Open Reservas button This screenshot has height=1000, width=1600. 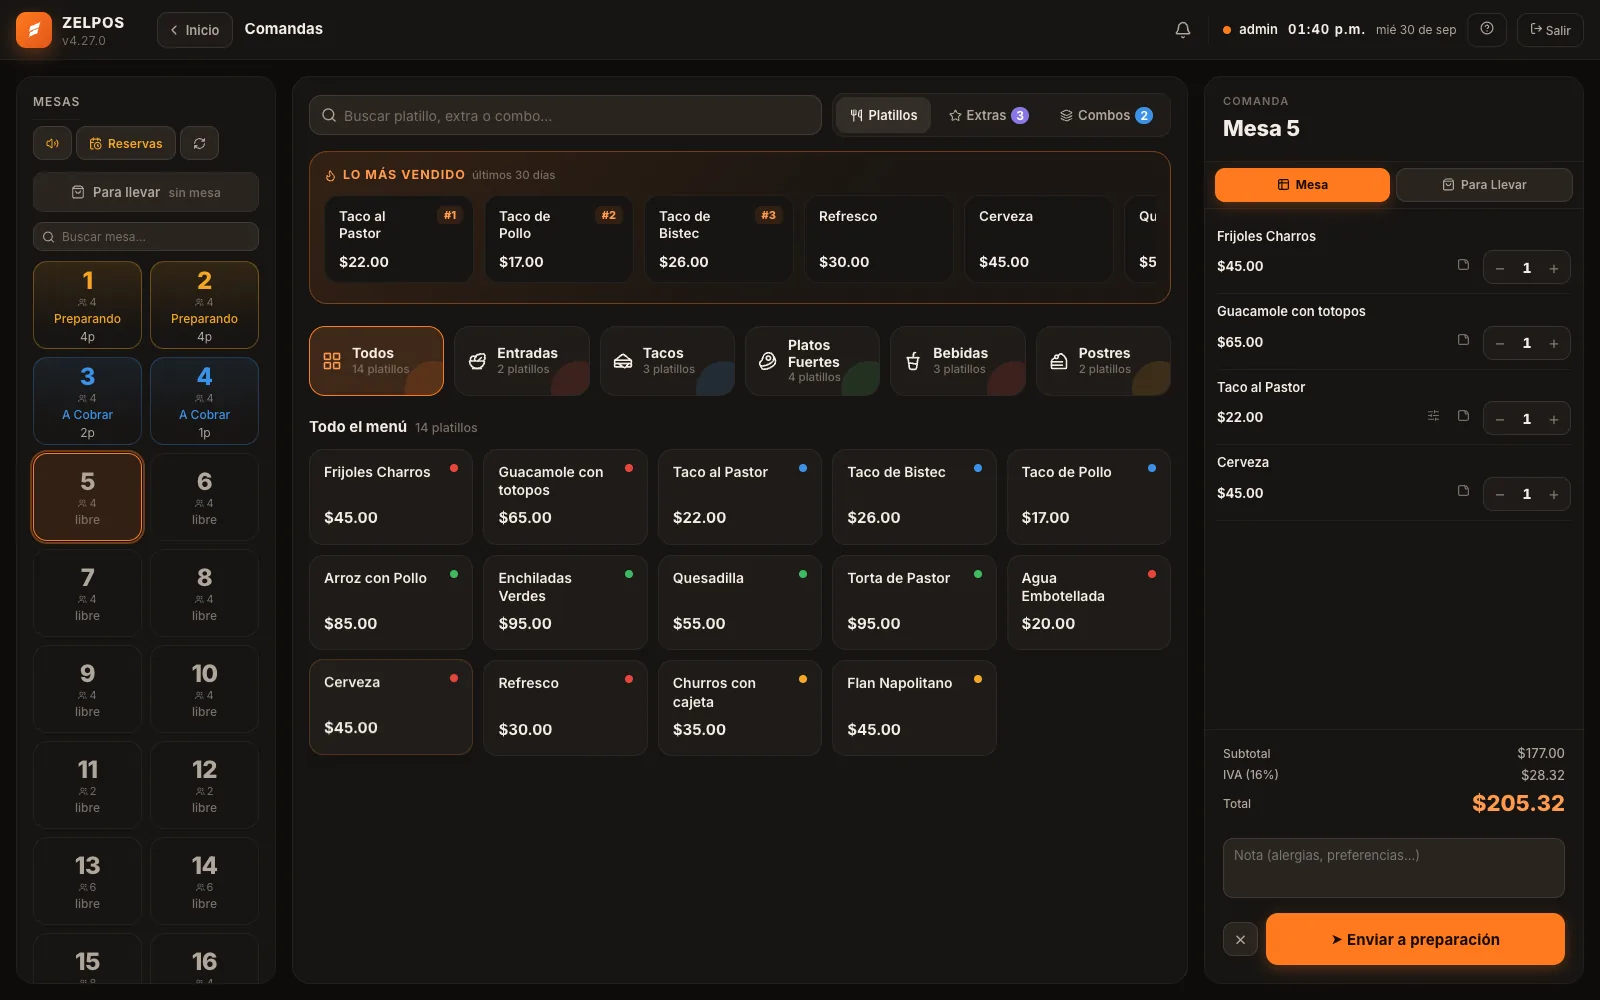pyautogui.click(x=126, y=143)
